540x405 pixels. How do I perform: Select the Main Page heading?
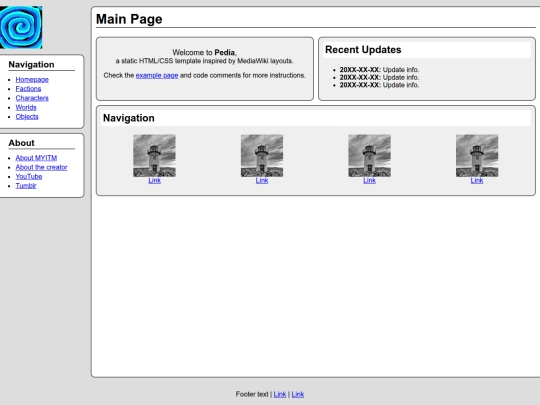[x=129, y=19]
